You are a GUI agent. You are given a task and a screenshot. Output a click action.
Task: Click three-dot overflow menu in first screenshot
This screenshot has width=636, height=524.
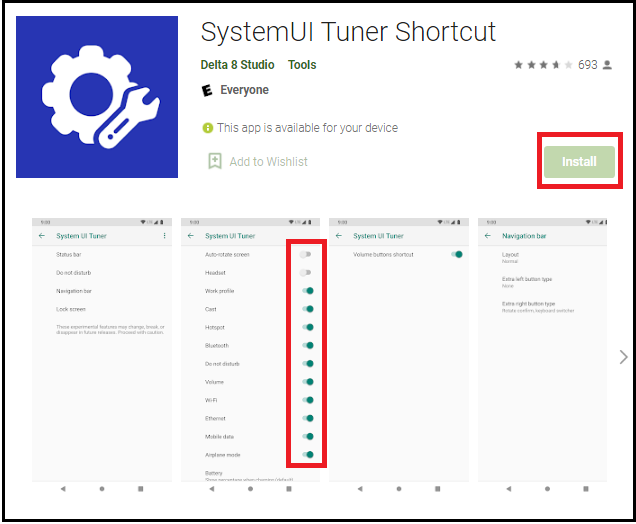coord(164,236)
